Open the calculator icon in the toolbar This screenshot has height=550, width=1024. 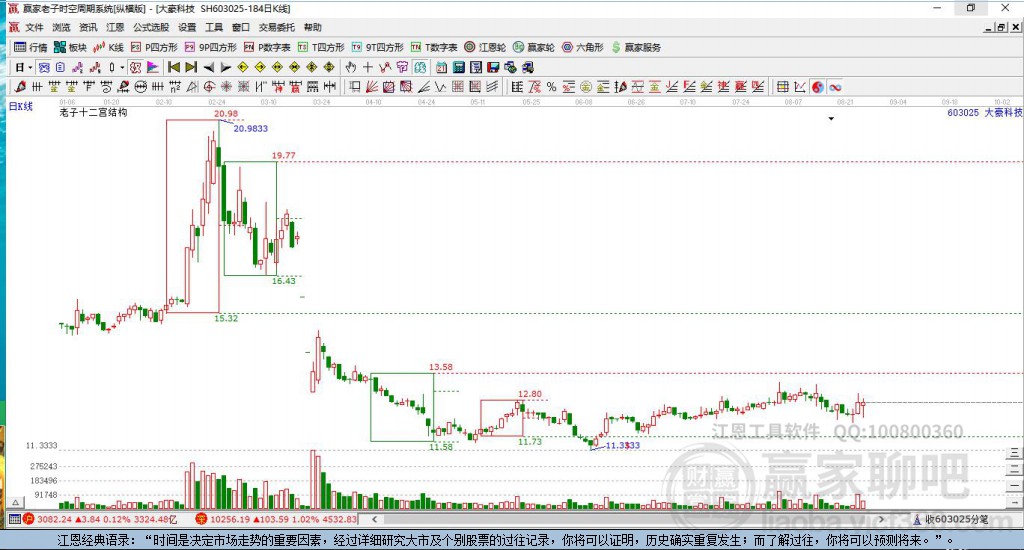(458, 67)
